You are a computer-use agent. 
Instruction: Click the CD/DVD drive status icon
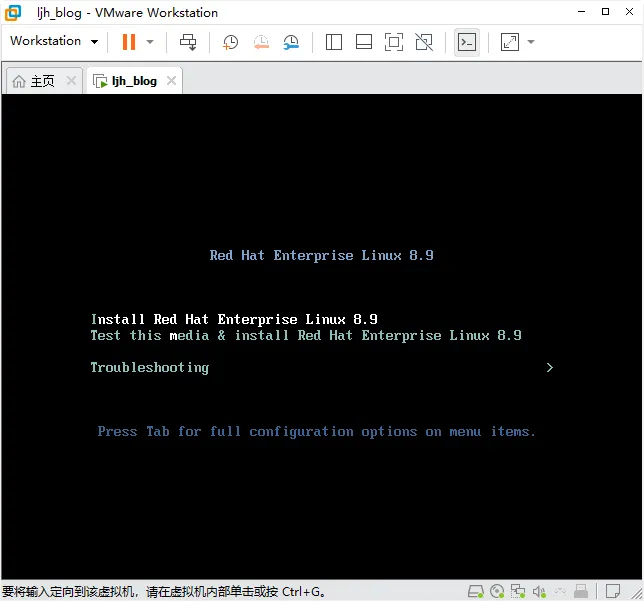click(497, 592)
